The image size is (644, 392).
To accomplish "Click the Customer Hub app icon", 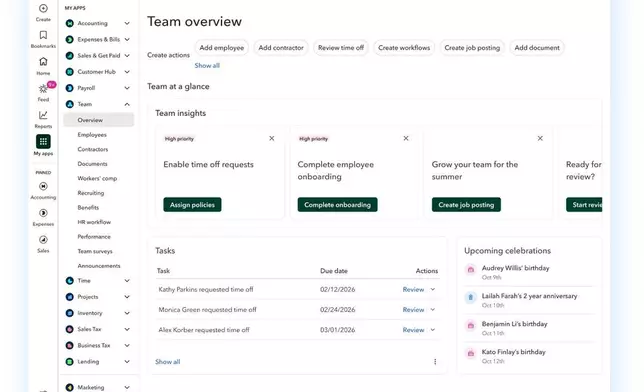I will (x=70, y=72).
